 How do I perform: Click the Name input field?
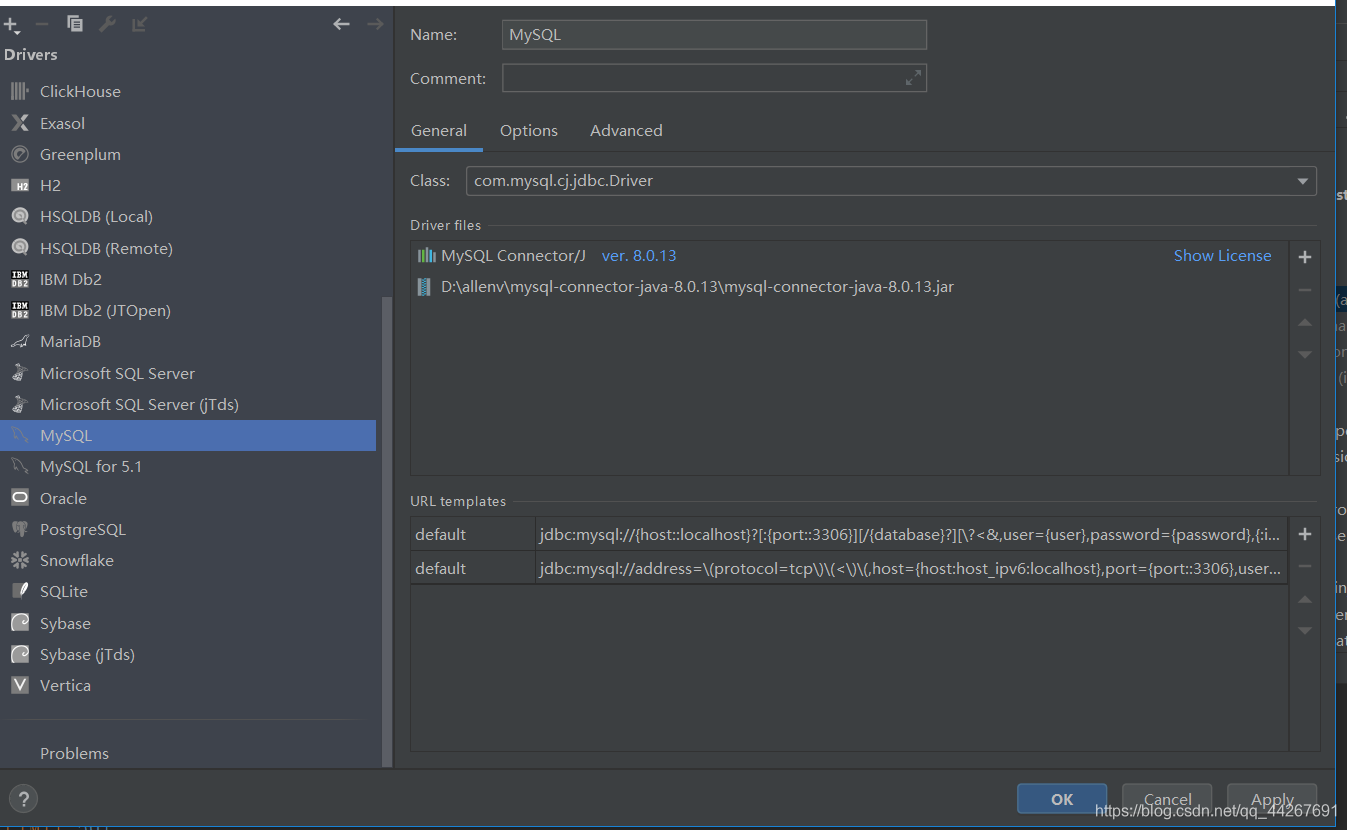point(714,34)
